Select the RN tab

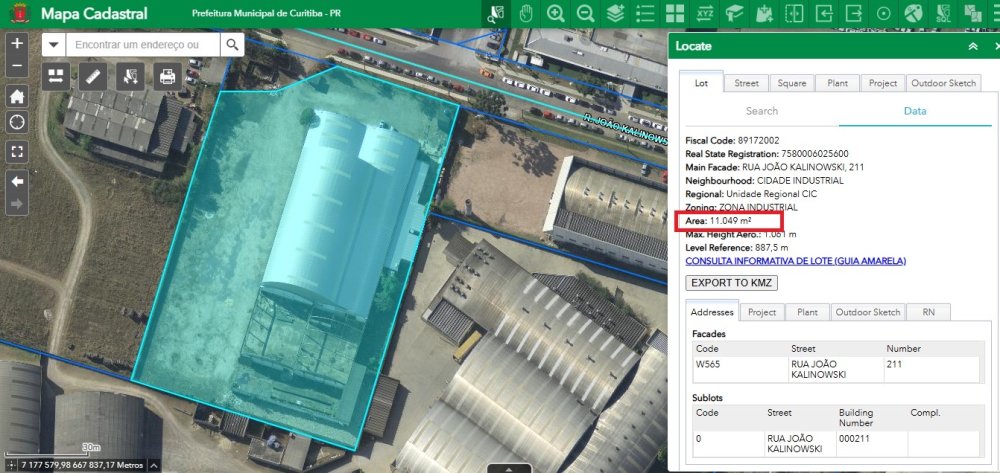[928, 312]
